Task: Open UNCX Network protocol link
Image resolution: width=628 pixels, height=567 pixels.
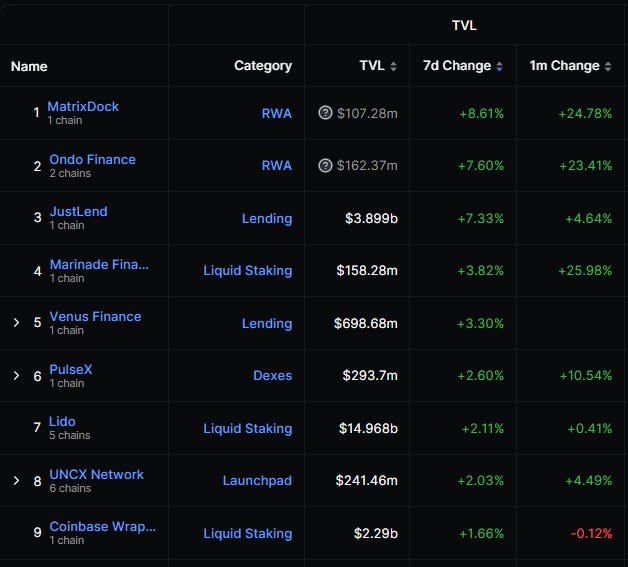Action: [x=97, y=474]
